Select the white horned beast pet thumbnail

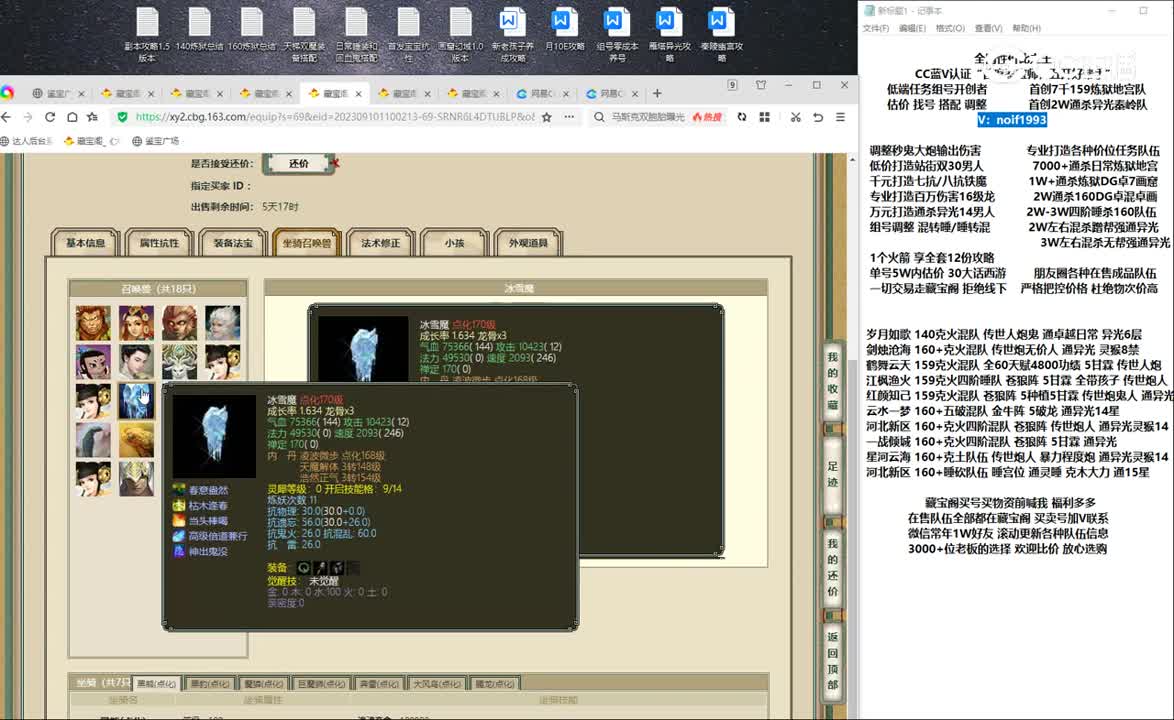point(180,362)
